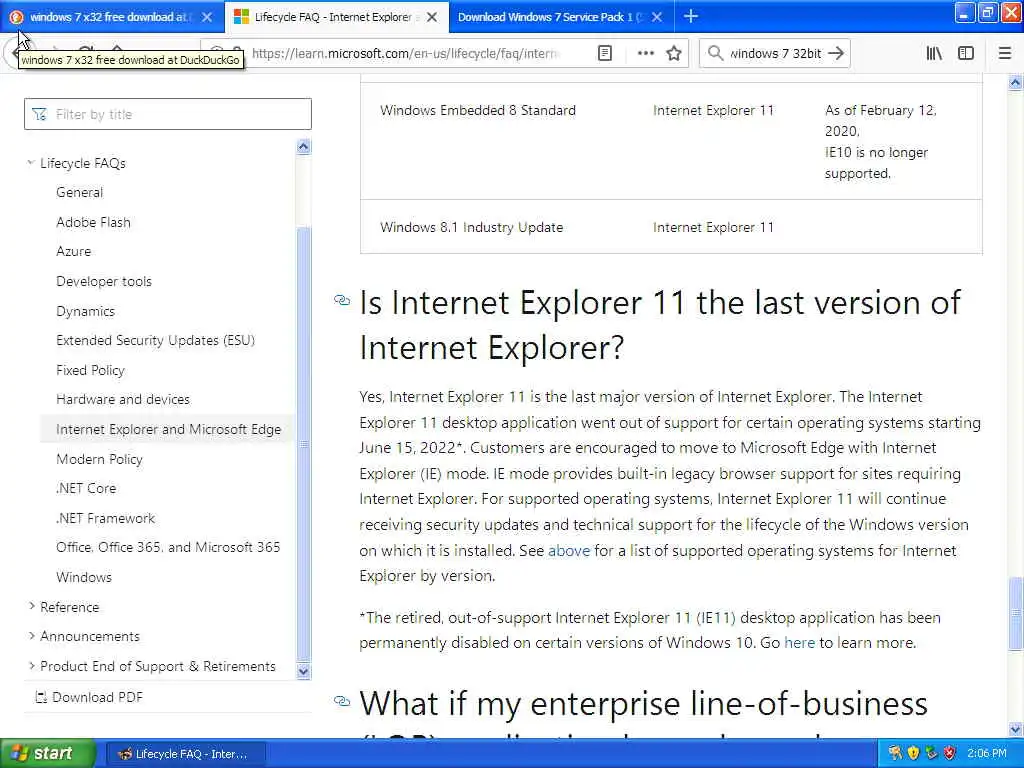This screenshot has height=768, width=1024.
Task: Open the .NET Framework entry
Action: [106, 519]
